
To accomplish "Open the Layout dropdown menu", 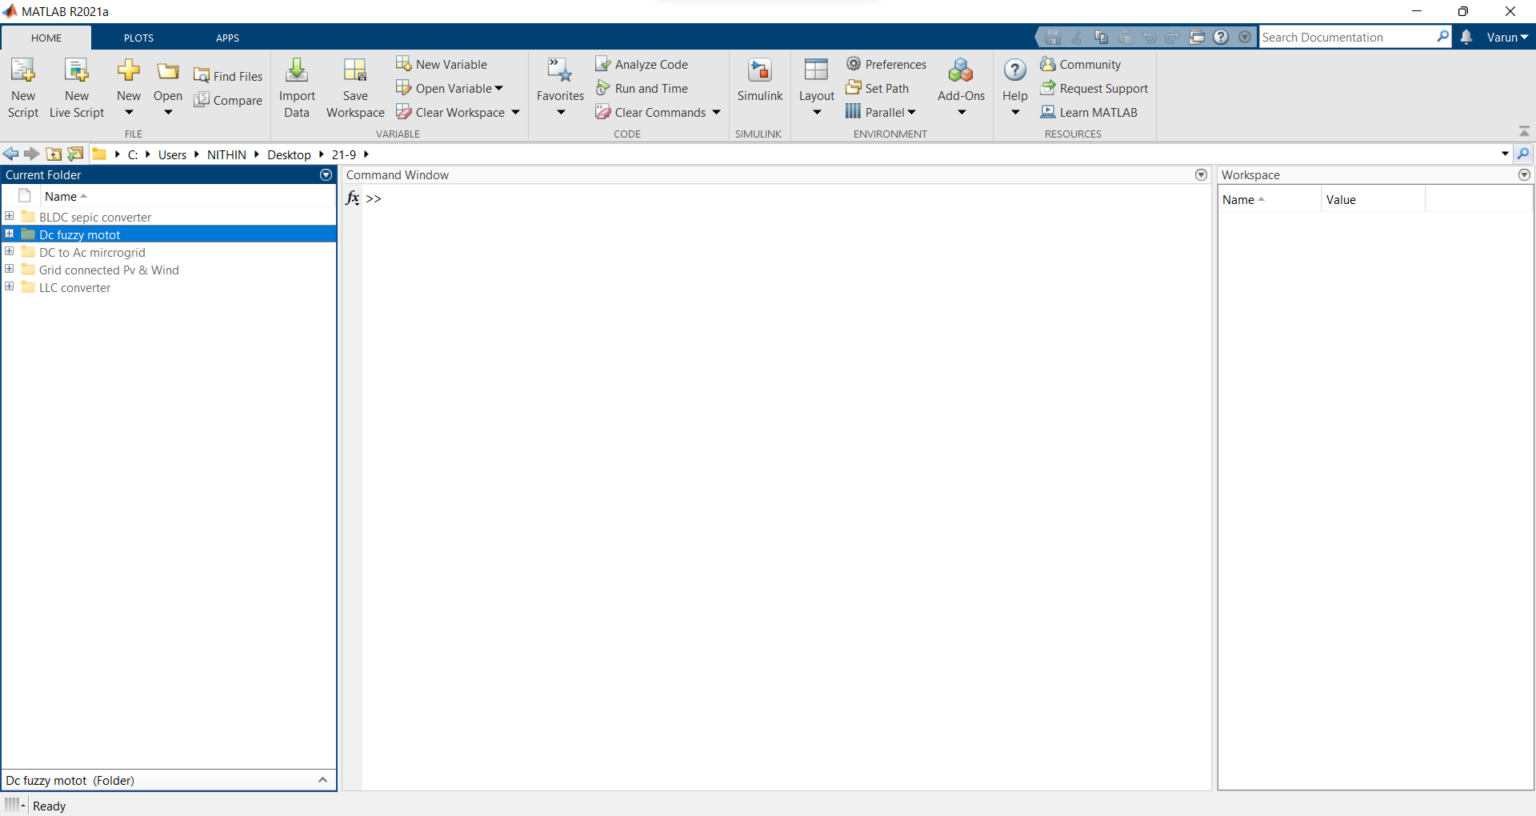I will tap(816, 87).
